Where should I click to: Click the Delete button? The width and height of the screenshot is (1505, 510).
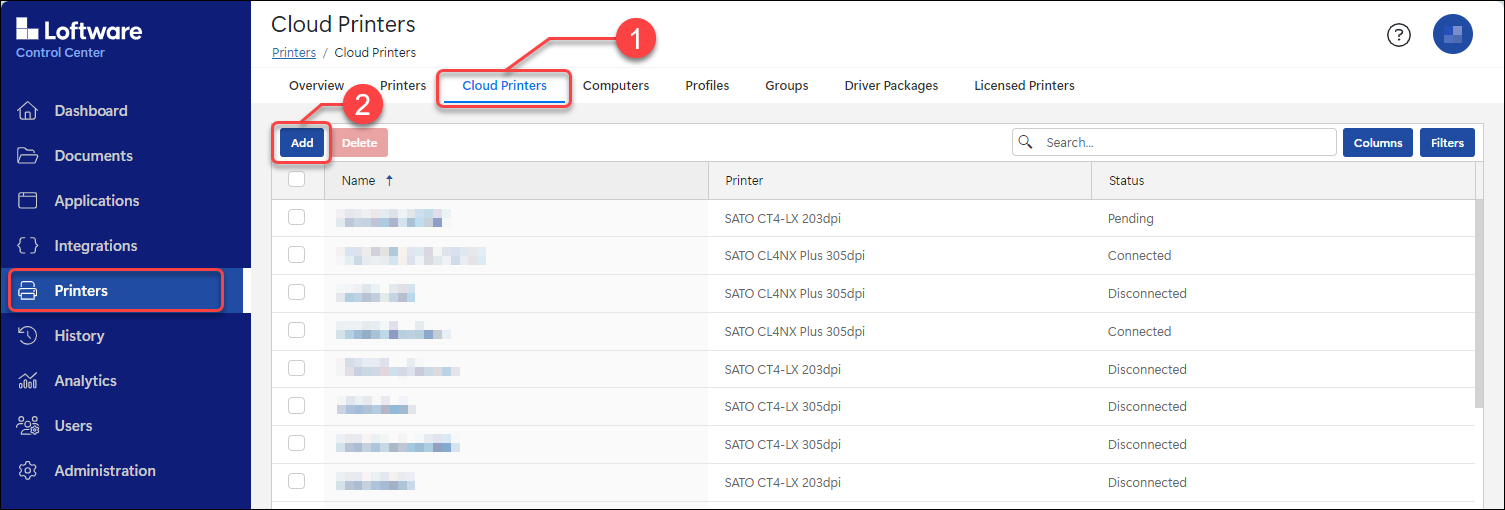[x=360, y=143]
